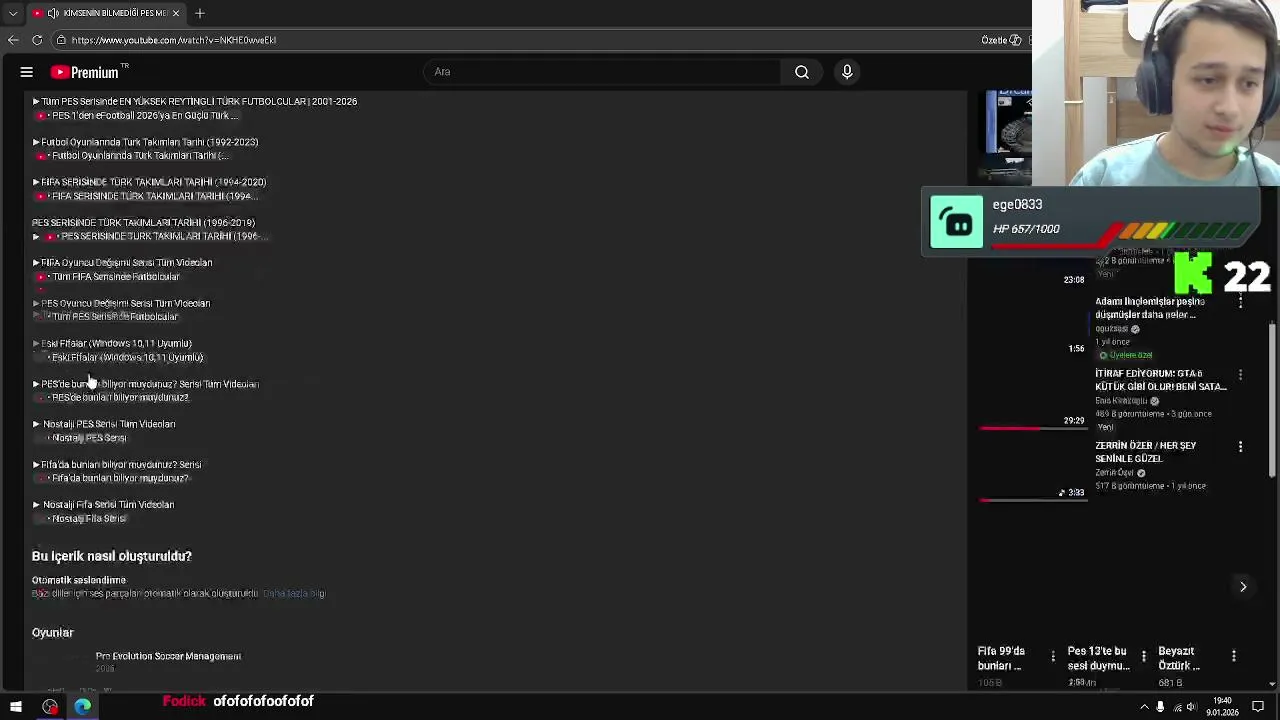The height and width of the screenshot is (720, 1280).
Task: Open PES'de bunları biliyor muydunuz? Serisi heading
Action: (x=150, y=384)
